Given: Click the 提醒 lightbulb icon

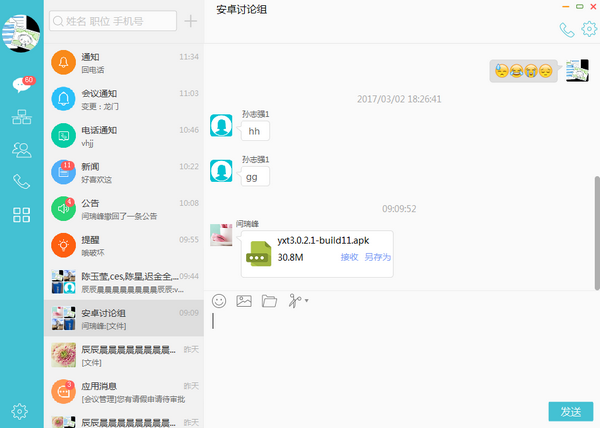Looking at the screenshot, I should click(x=64, y=245).
